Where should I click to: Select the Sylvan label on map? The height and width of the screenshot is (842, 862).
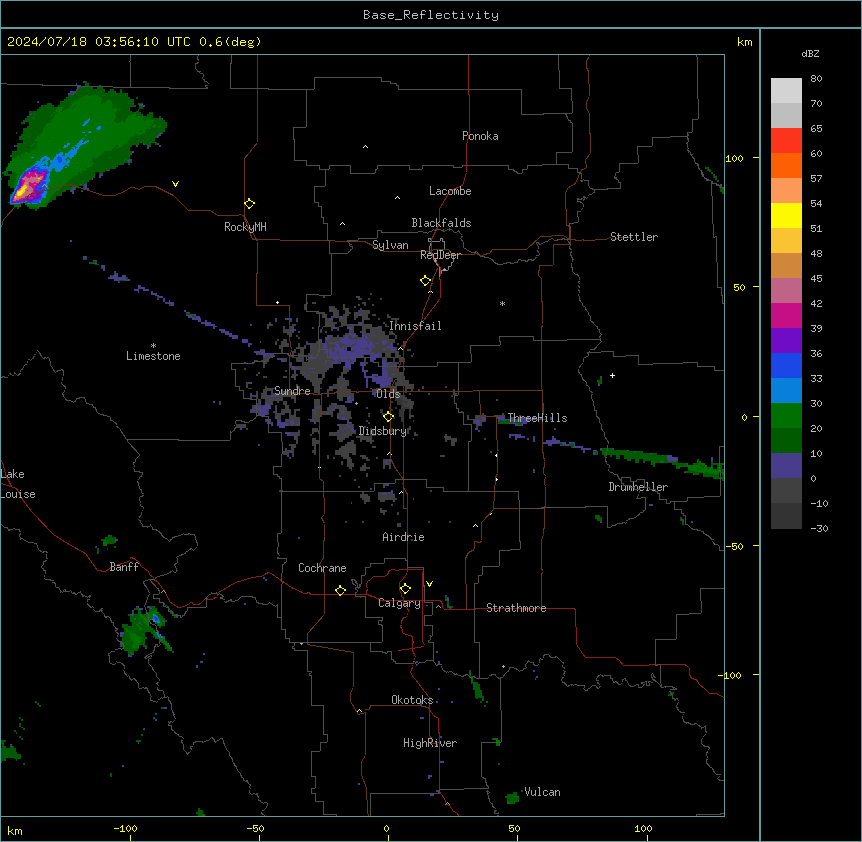click(390, 245)
